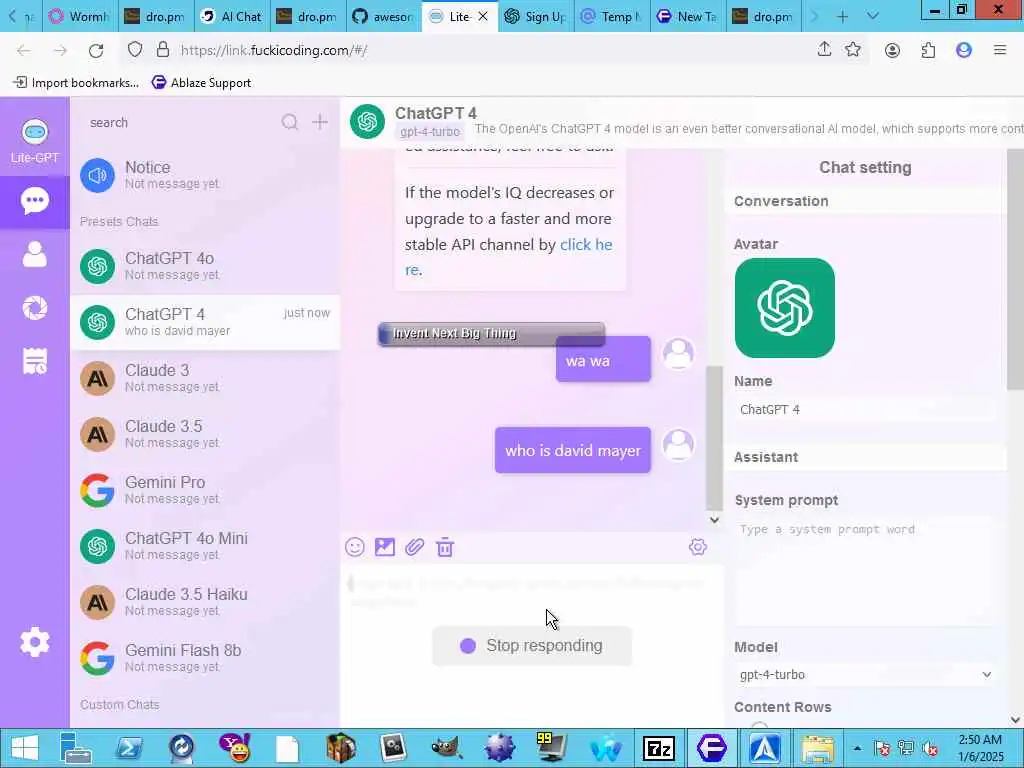Select ChatGPT 4o Mini preset chat
1024x768 pixels.
205,546
